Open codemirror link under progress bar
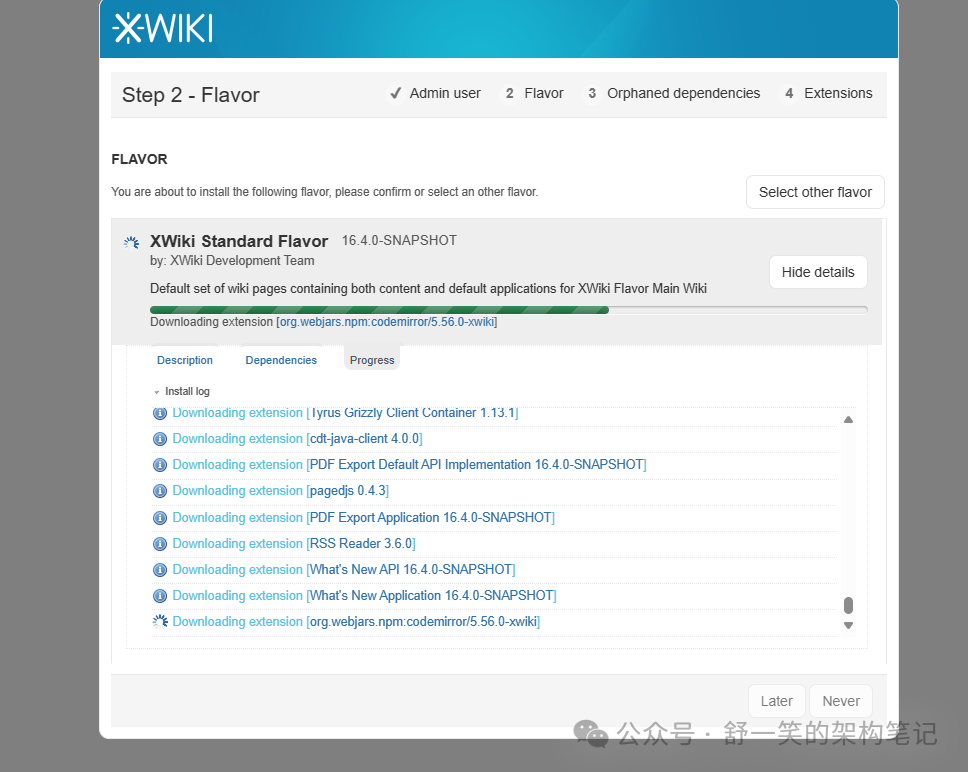Screen dimensions: 968x772 coord(387,322)
